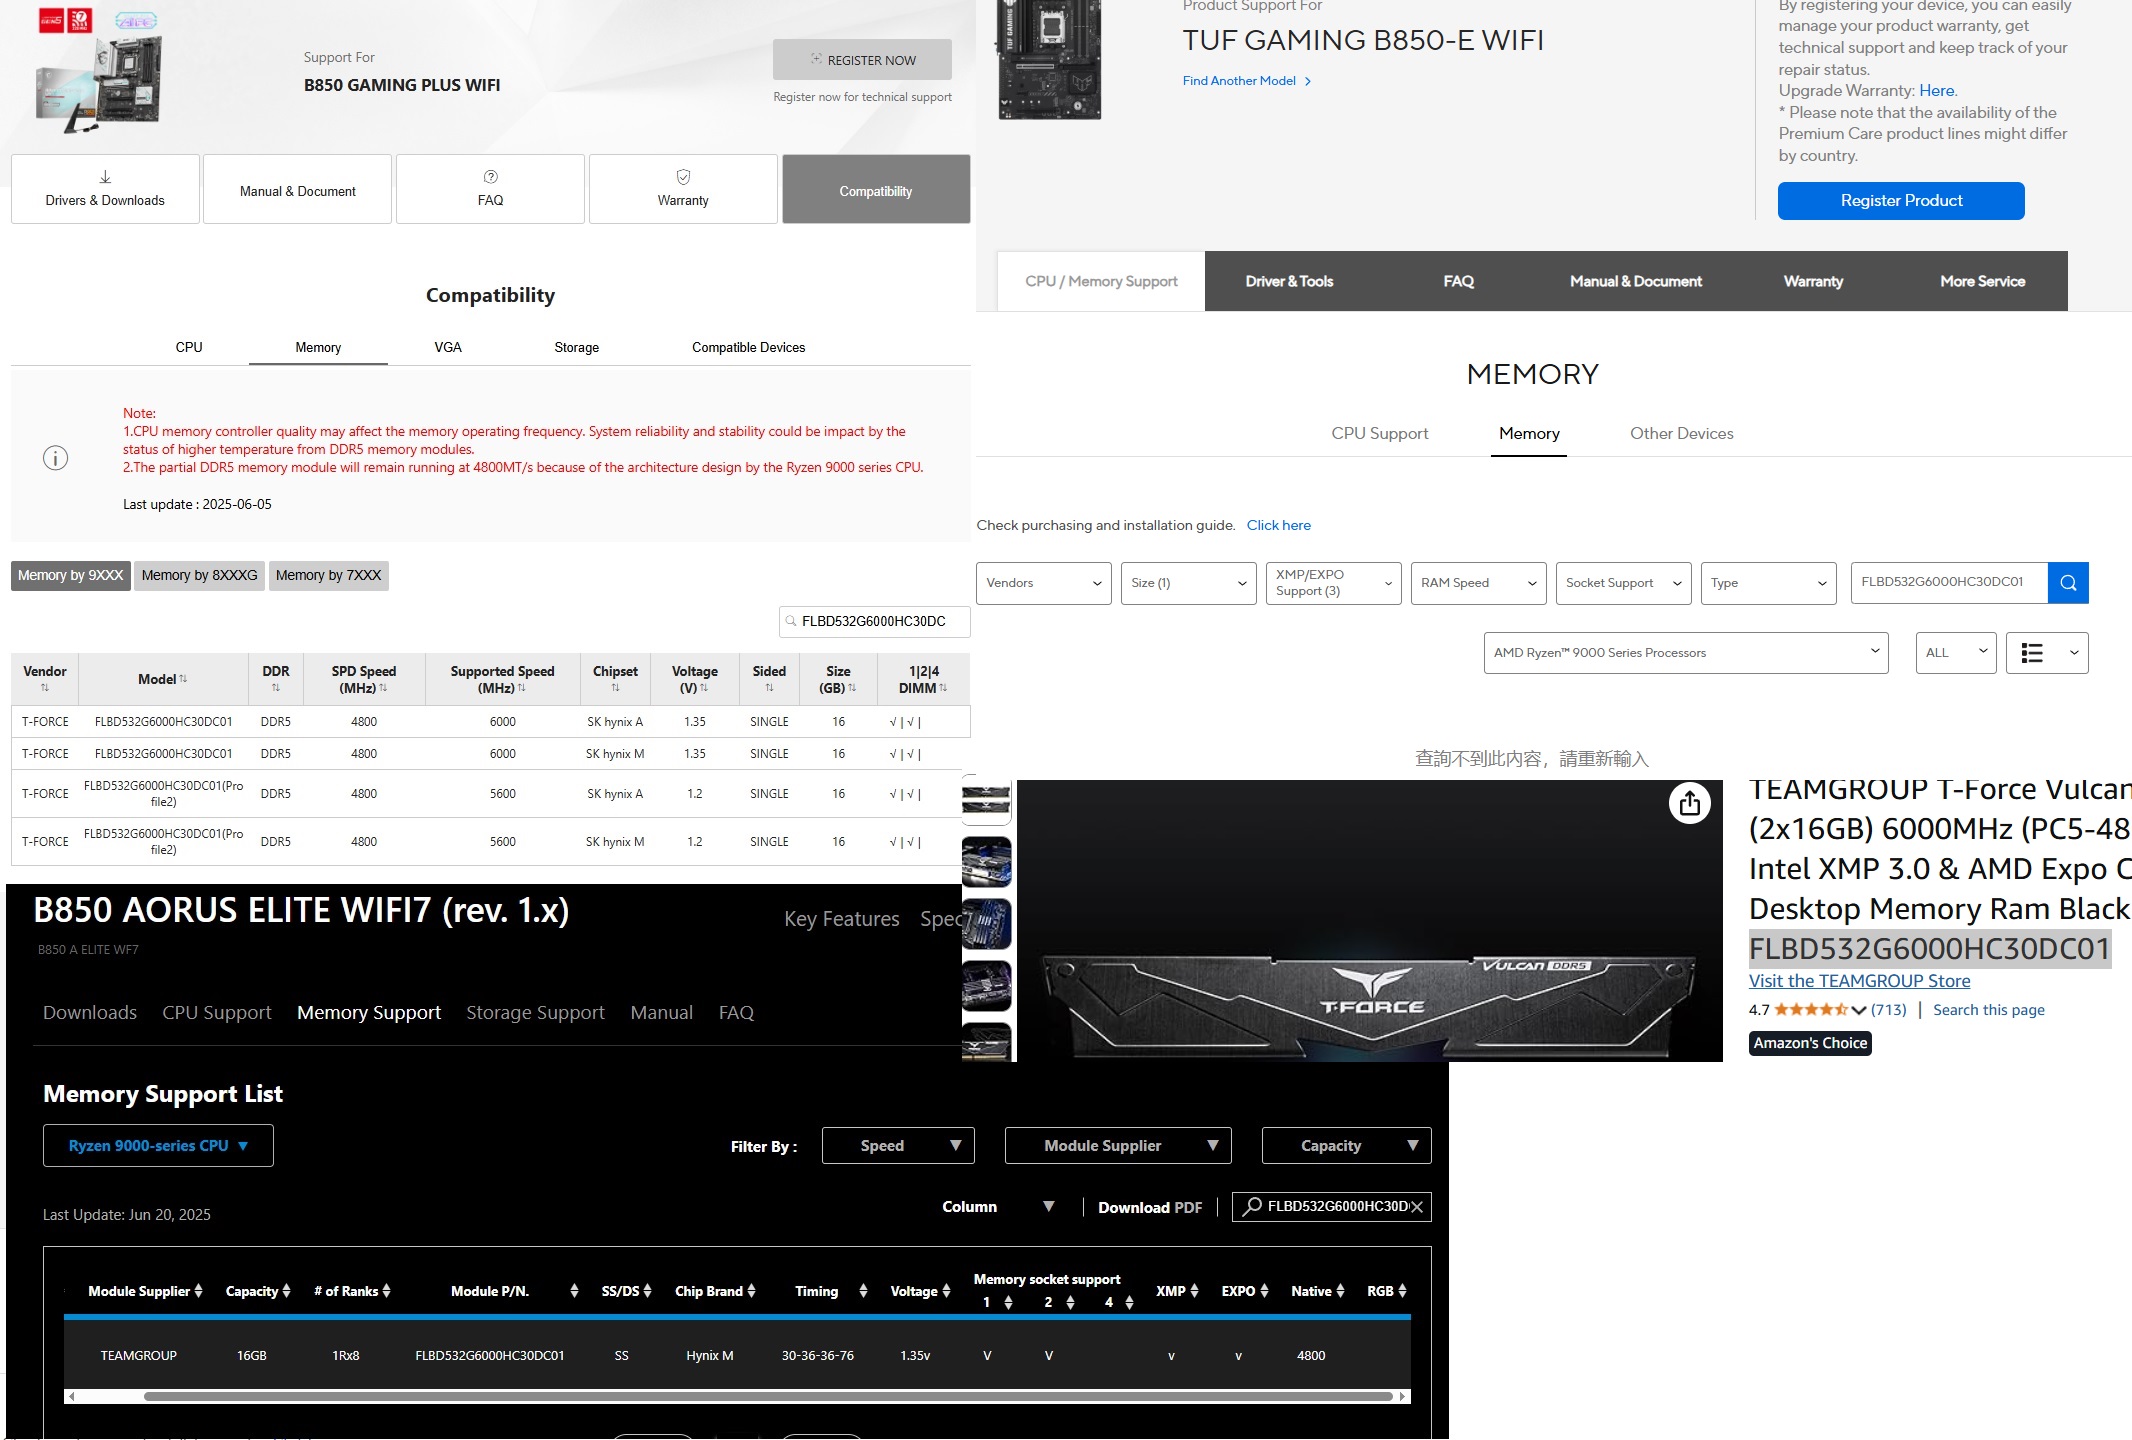Sort Gigabyte table by Module P/N.

(x=574, y=1291)
